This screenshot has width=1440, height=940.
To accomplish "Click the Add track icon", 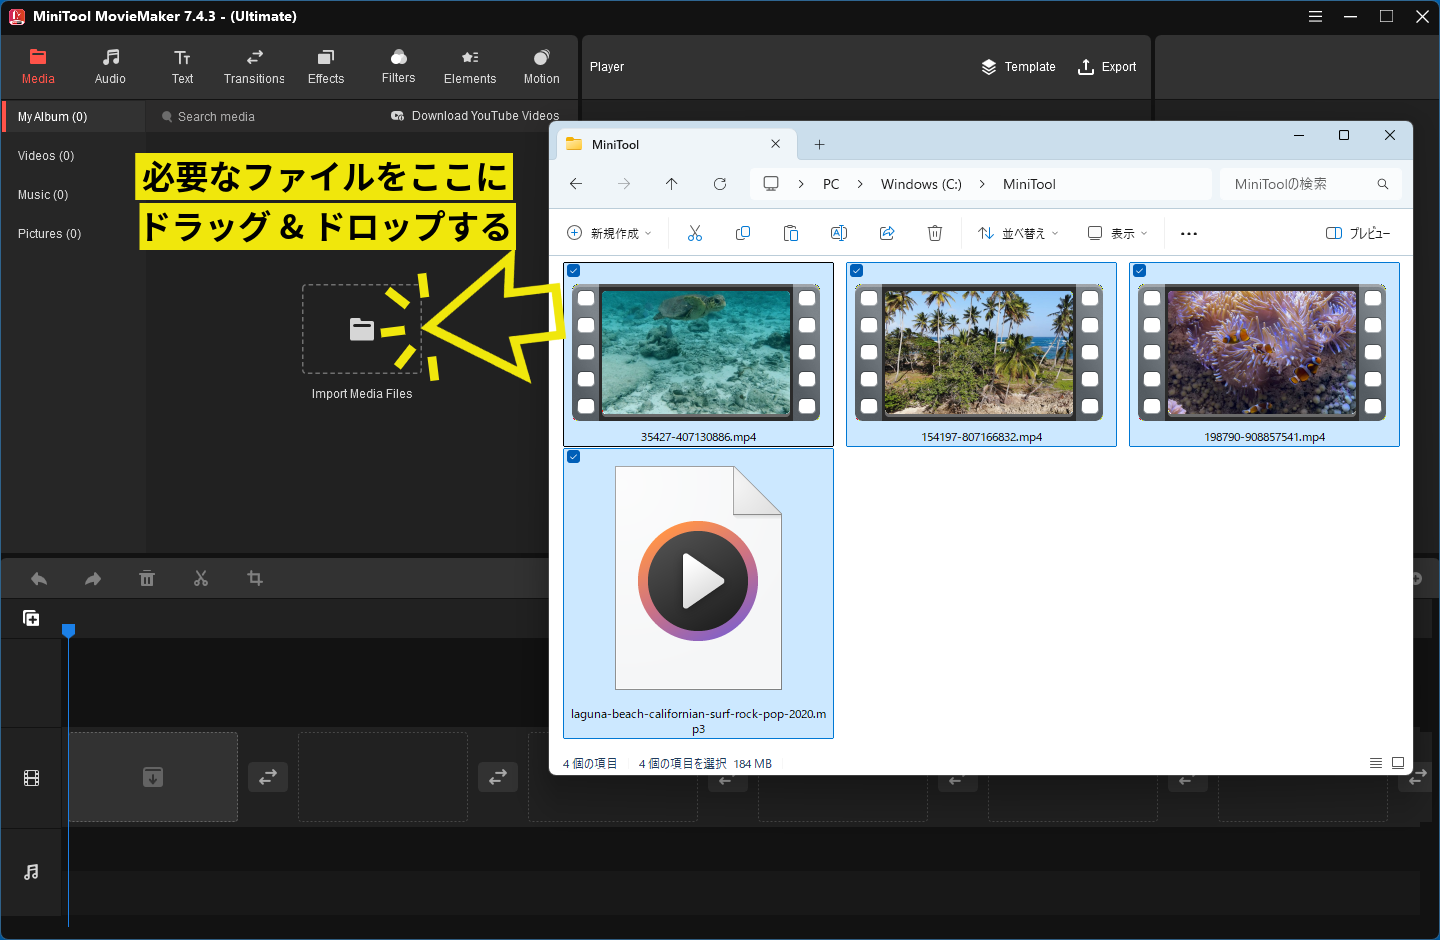I will click(31, 618).
